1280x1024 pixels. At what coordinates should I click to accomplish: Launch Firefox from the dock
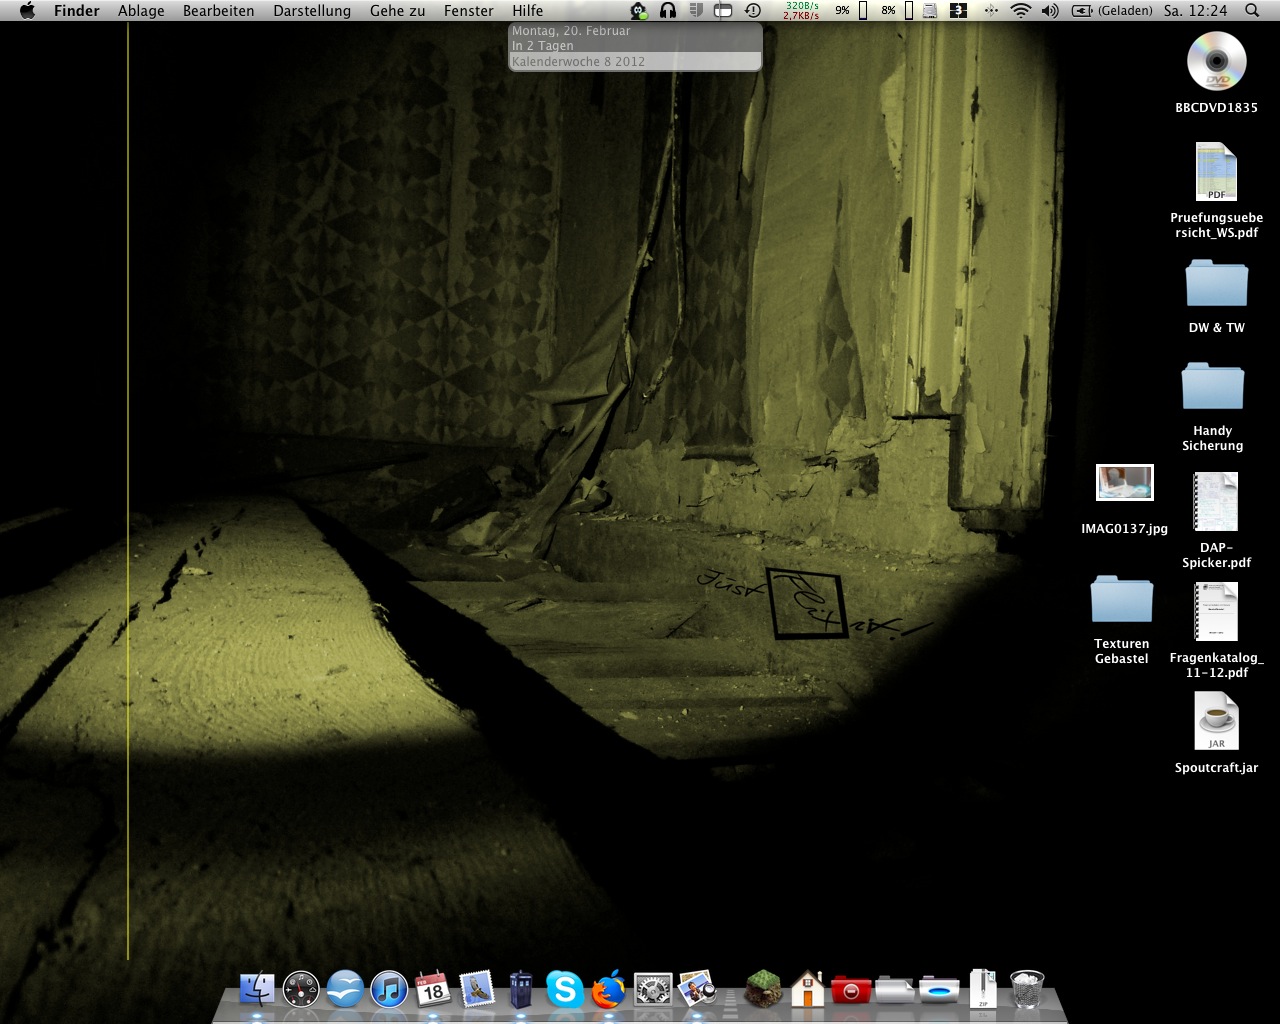(608, 990)
